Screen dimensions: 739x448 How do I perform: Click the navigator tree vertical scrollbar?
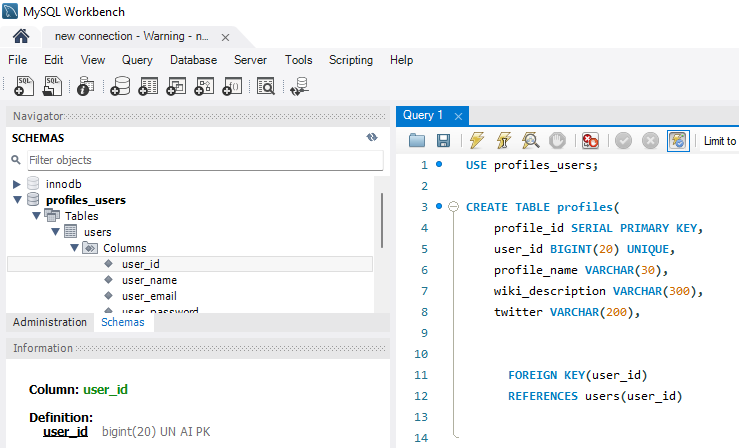point(382,220)
